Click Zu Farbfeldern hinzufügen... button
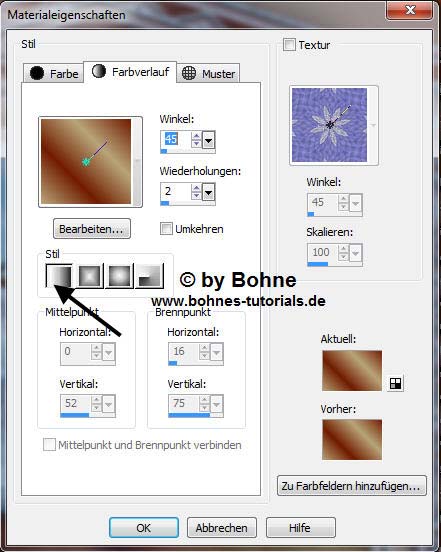441x552 pixels. [x=352, y=486]
